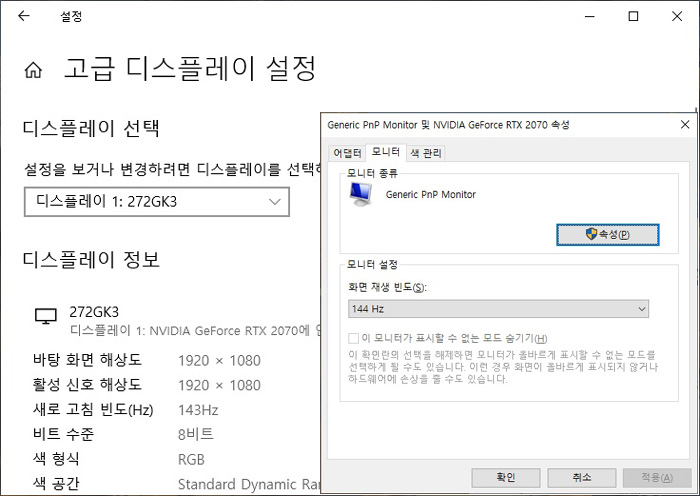
Task: Click the 색 공간 label
Action: click(x=56, y=483)
